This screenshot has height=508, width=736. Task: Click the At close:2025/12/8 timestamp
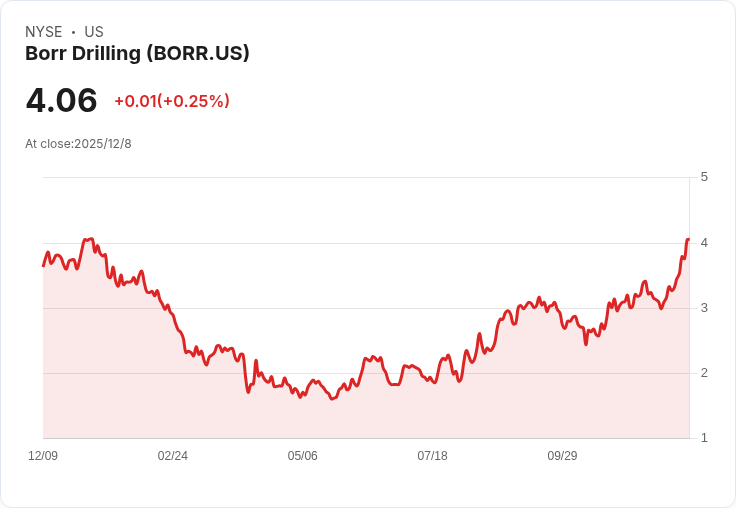(x=78, y=144)
